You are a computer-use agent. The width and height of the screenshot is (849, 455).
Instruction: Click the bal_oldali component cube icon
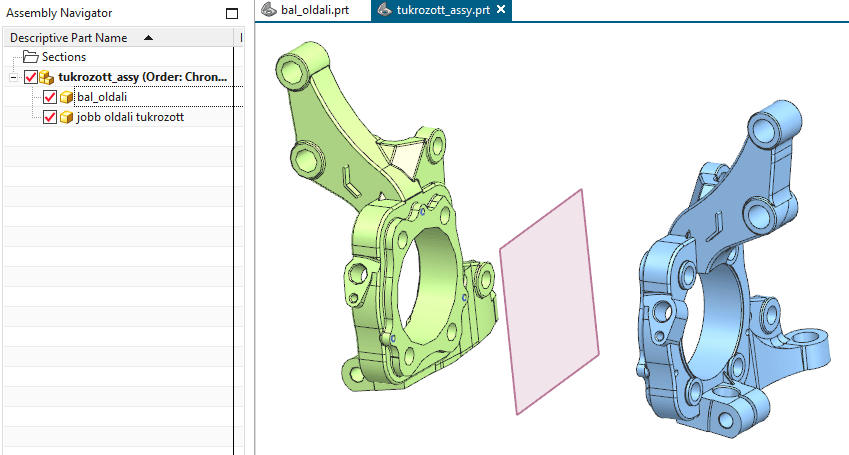pyautogui.click(x=67, y=98)
